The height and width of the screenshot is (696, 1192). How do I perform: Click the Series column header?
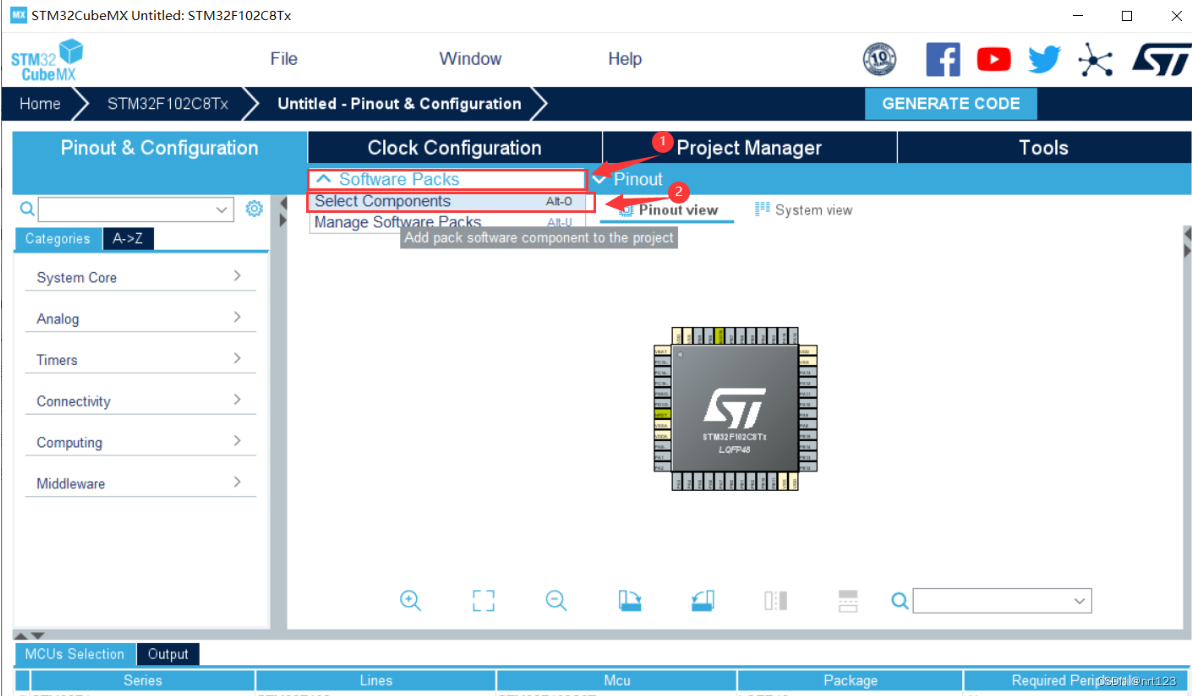click(142, 680)
